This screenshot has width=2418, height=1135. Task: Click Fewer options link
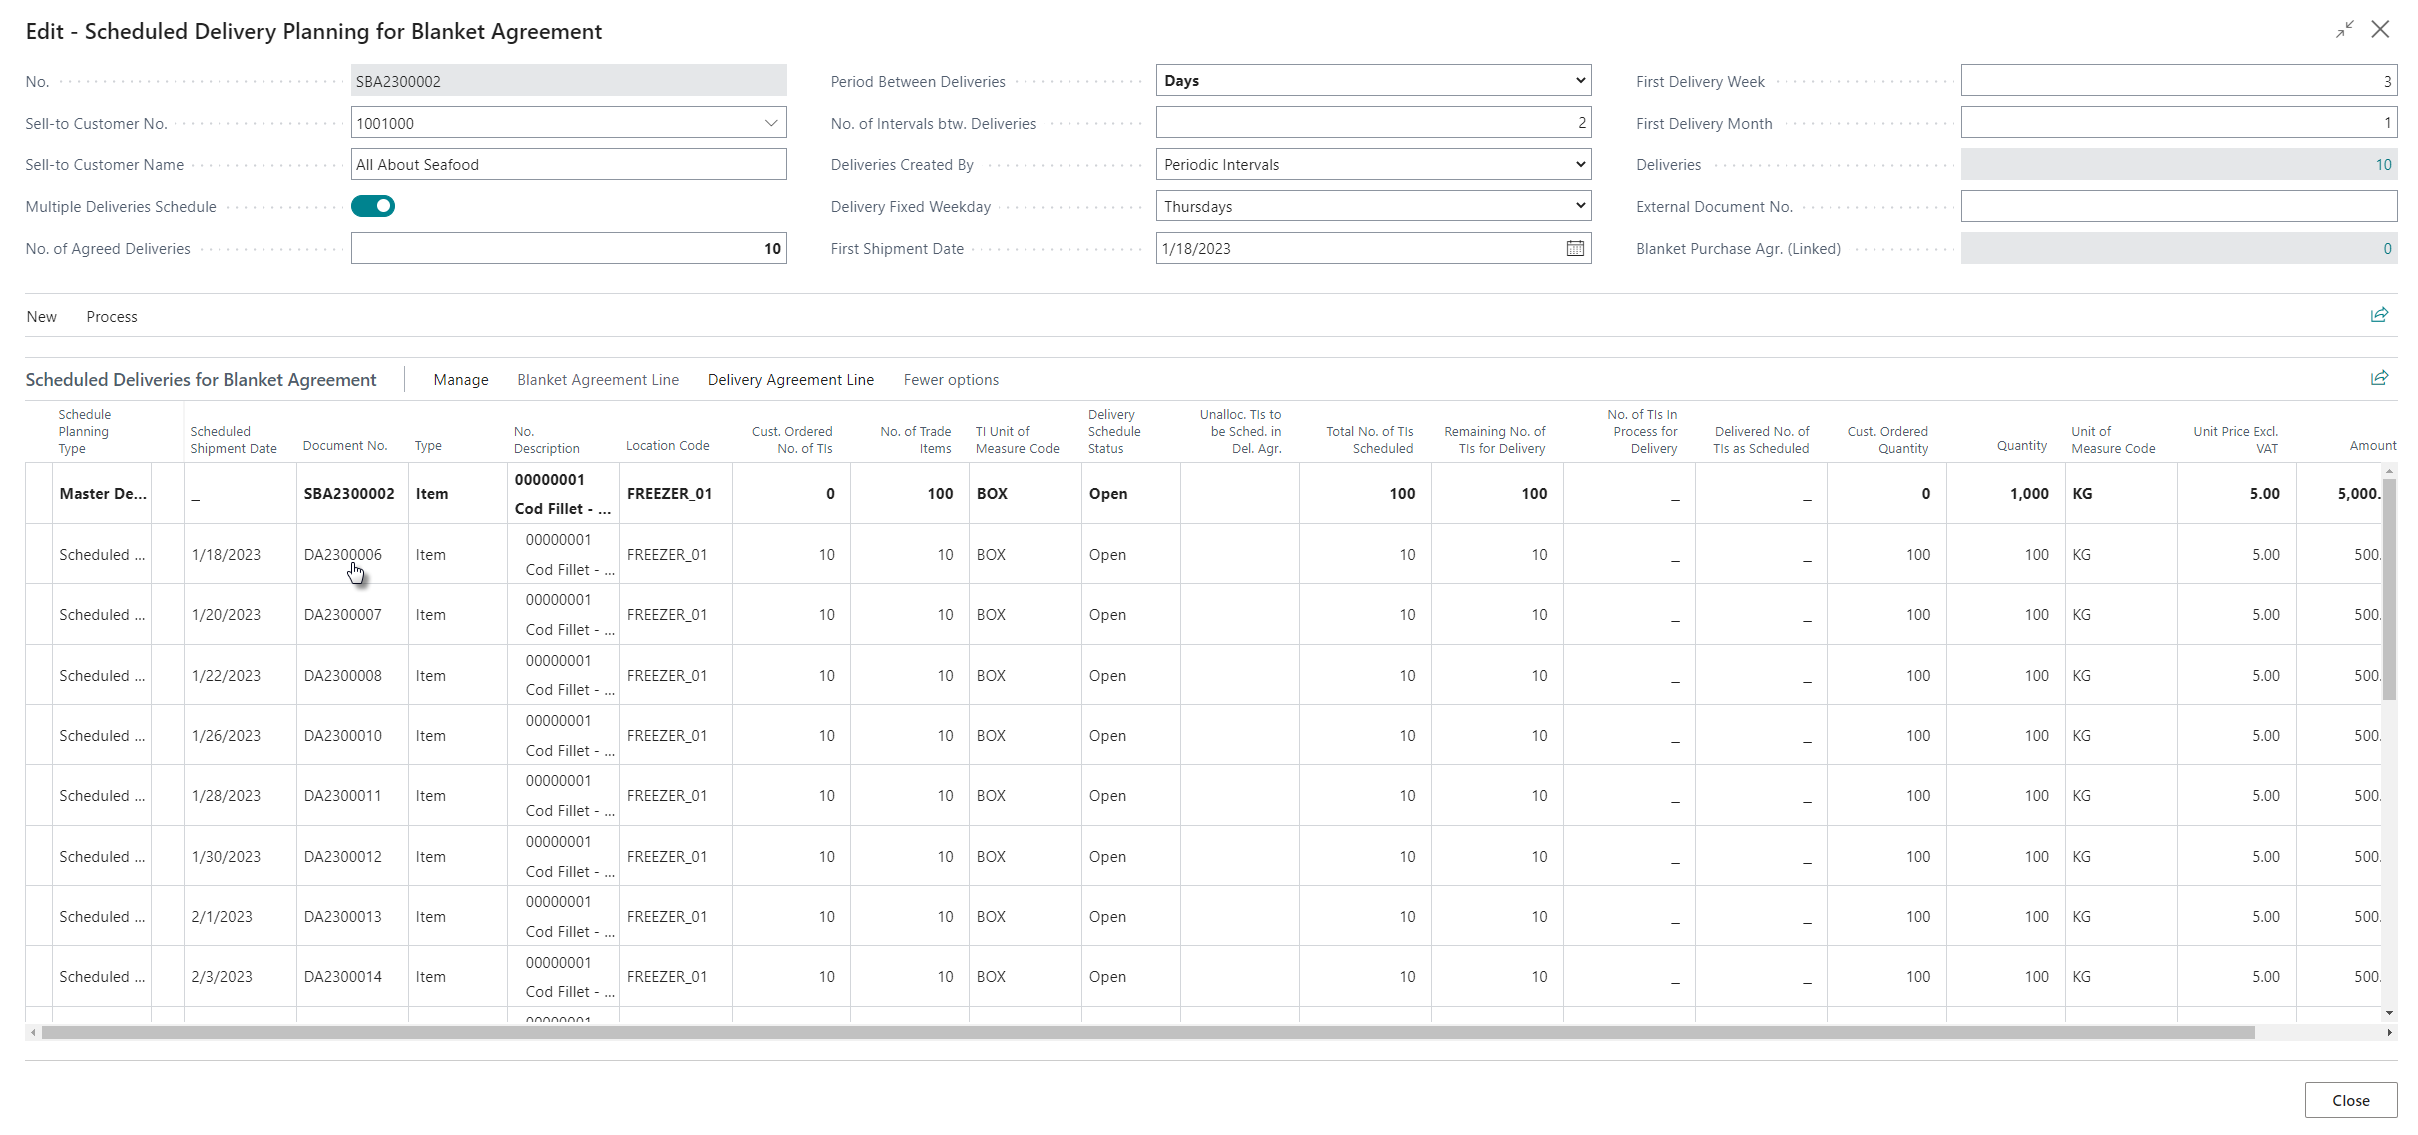950,380
